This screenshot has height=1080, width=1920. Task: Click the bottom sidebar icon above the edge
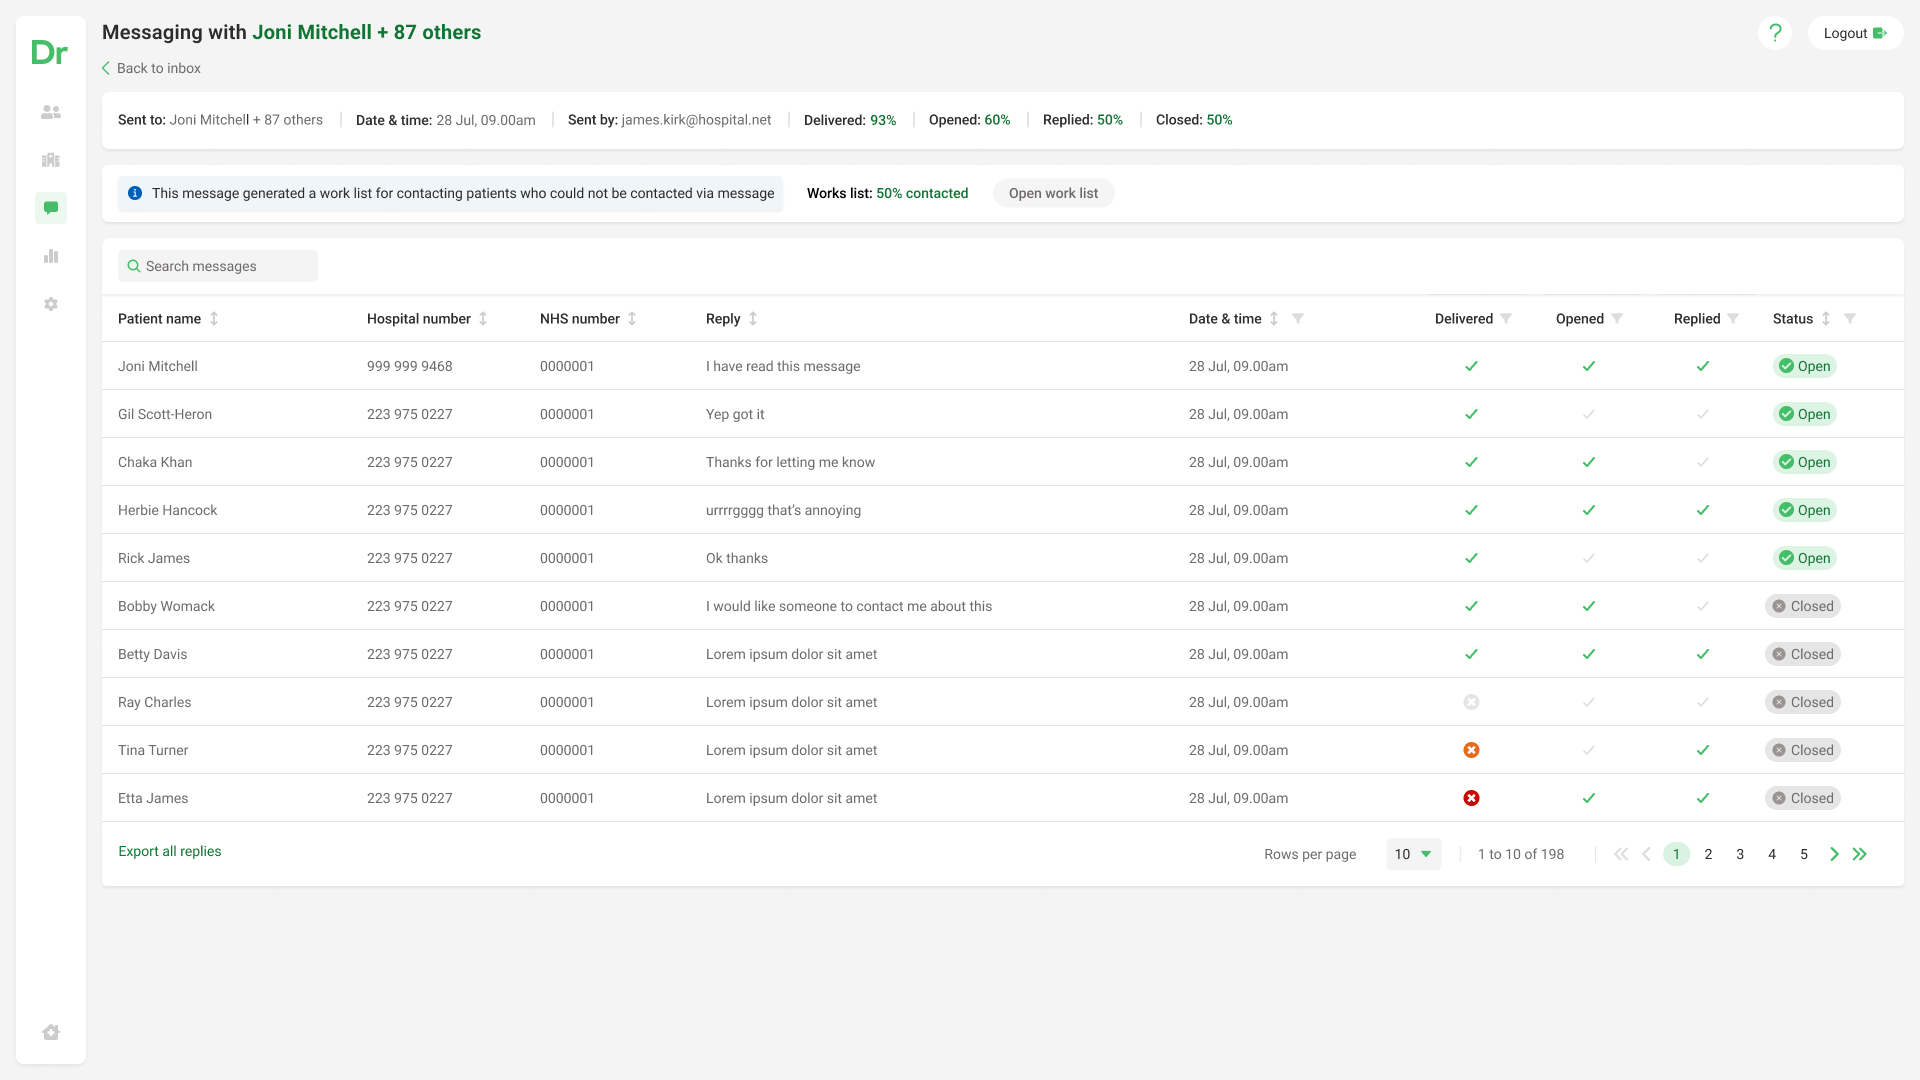click(50, 1032)
